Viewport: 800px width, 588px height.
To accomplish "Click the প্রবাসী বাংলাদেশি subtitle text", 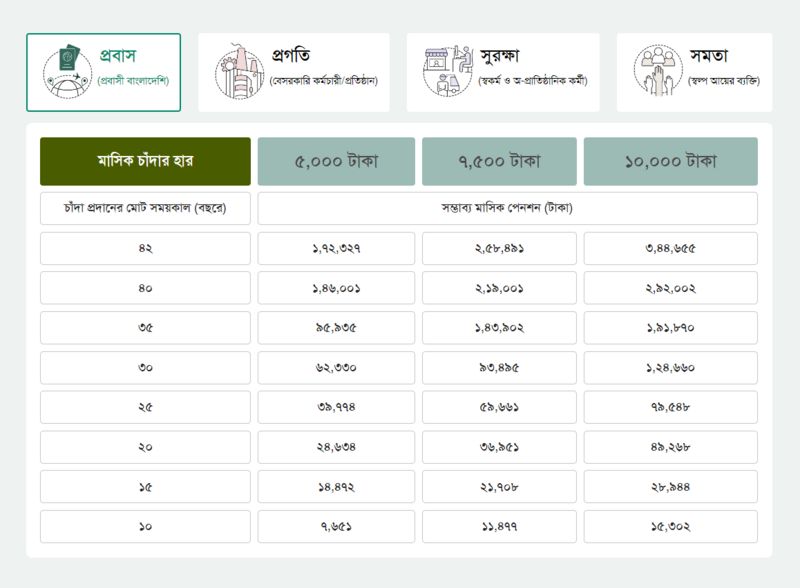I will 133,81.
